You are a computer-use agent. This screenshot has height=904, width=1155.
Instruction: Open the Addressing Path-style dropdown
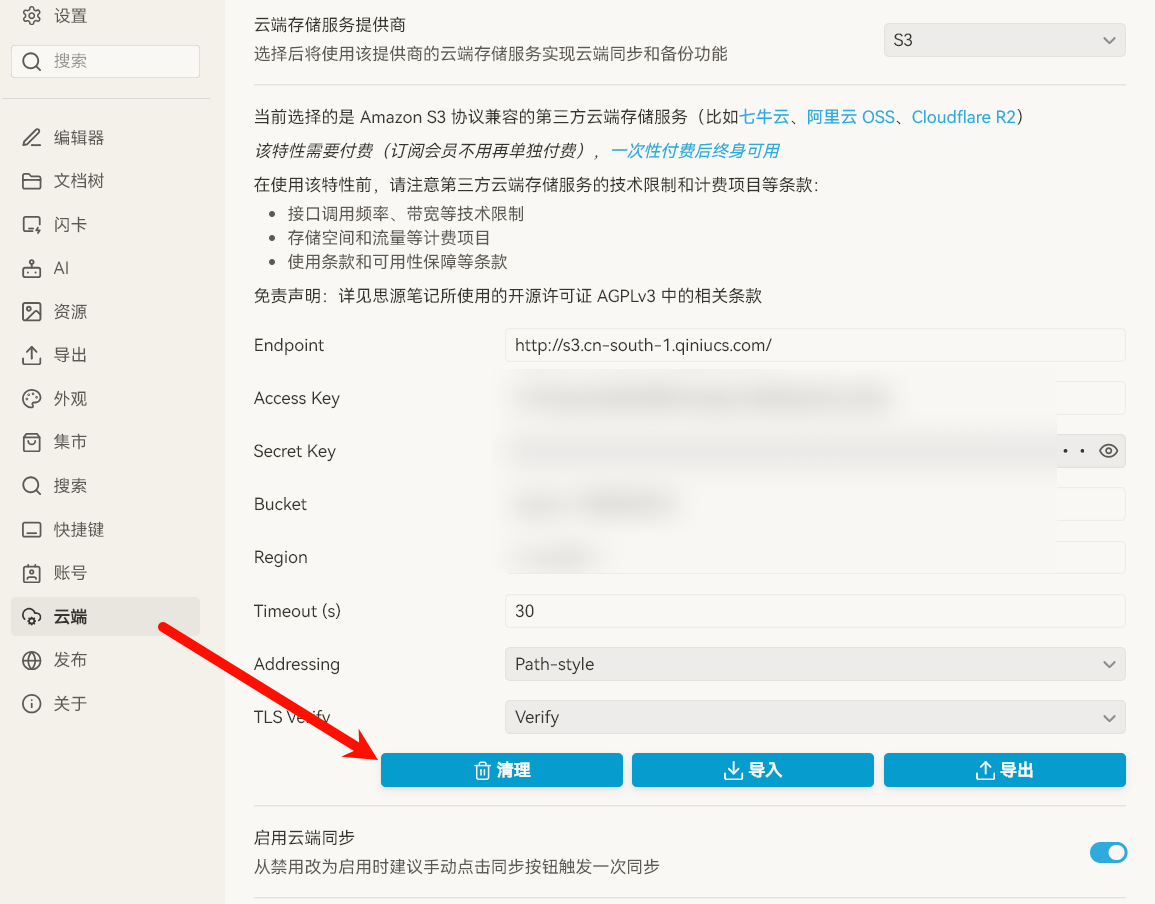[815, 664]
